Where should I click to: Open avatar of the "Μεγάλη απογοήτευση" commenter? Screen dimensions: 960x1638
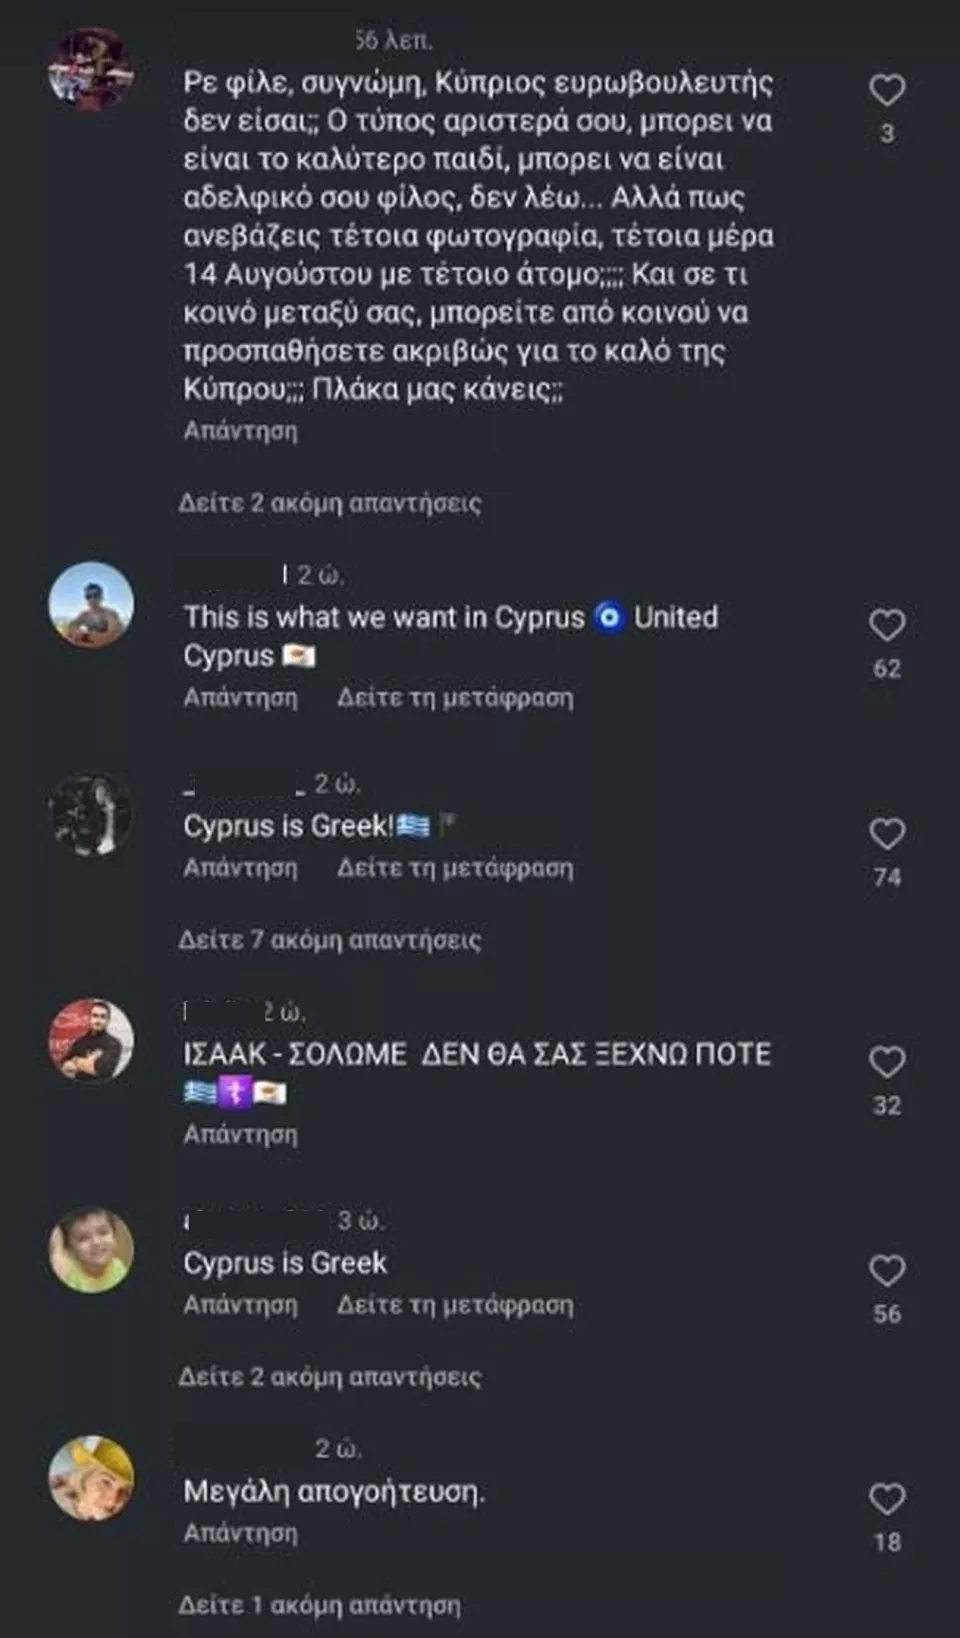(91, 1478)
